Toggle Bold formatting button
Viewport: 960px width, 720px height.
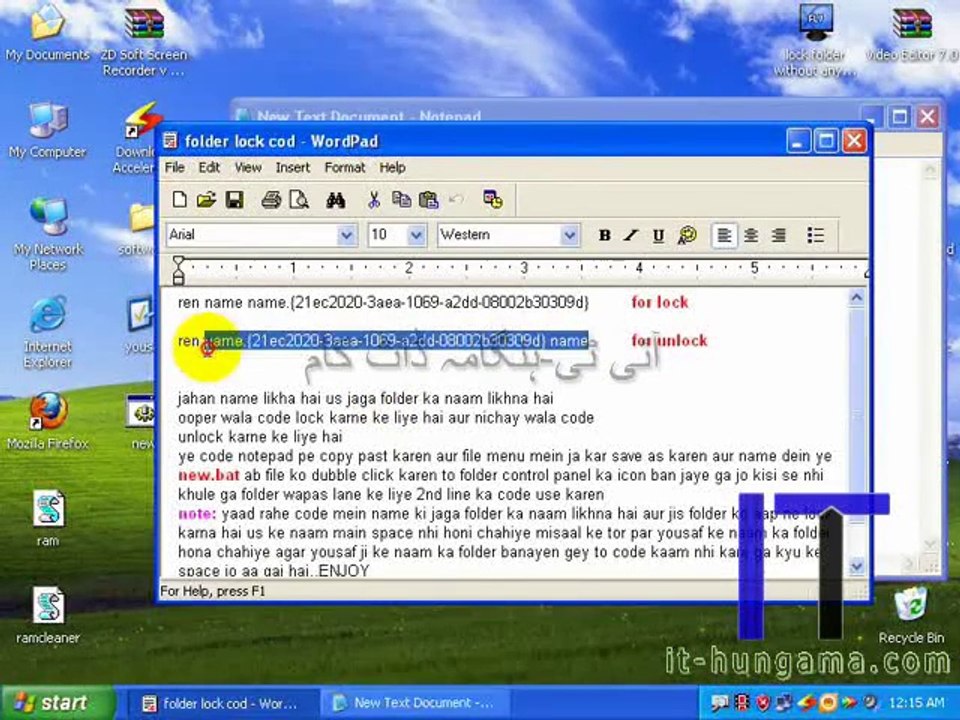[x=604, y=235]
